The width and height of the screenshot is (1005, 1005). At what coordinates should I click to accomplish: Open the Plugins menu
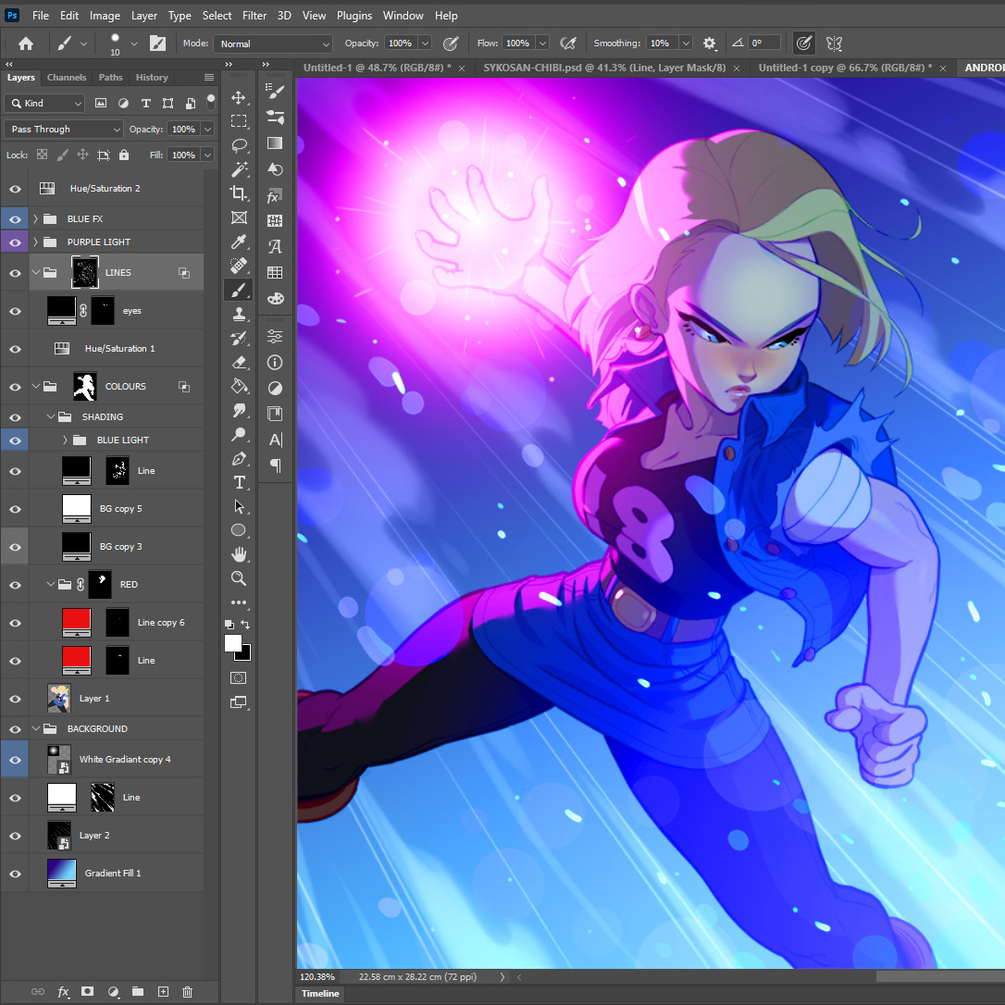tap(354, 15)
